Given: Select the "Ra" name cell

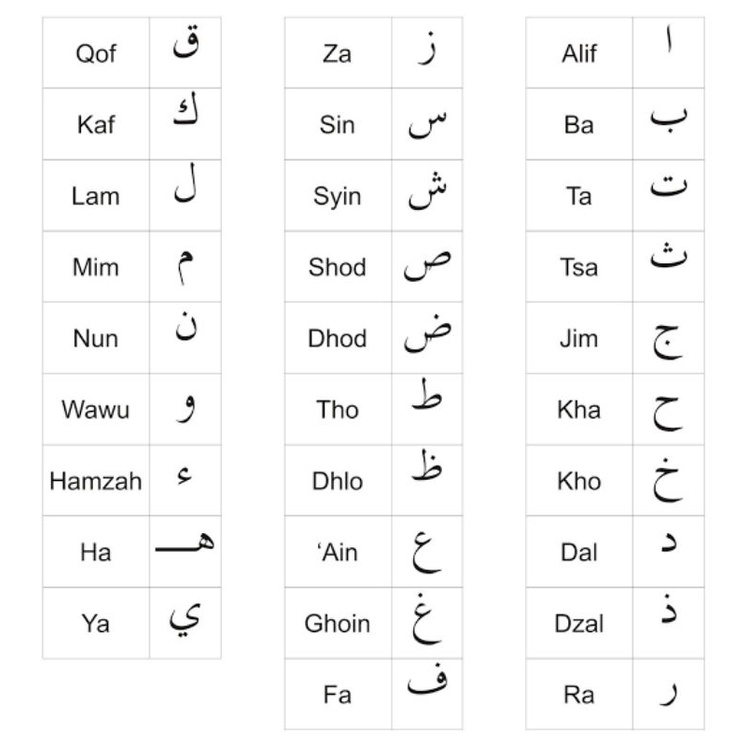Looking at the screenshot, I should 579,694.
